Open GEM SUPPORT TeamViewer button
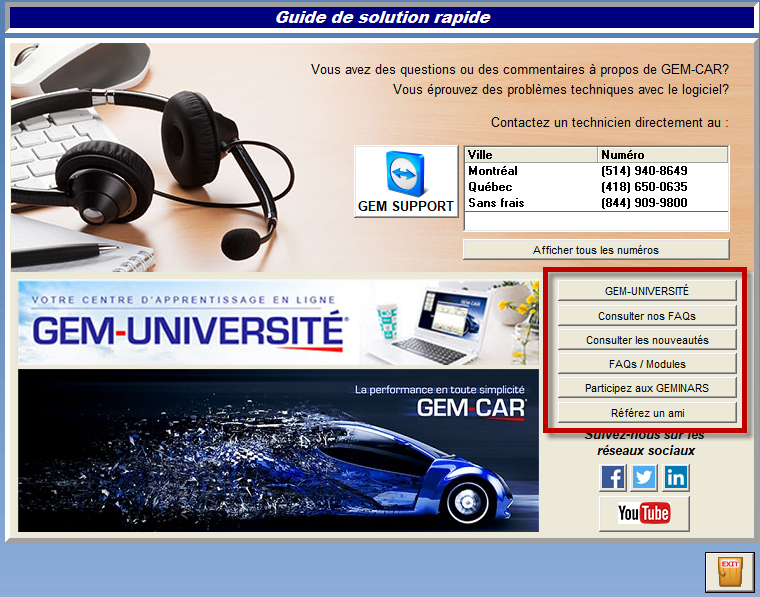 click(x=406, y=181)
